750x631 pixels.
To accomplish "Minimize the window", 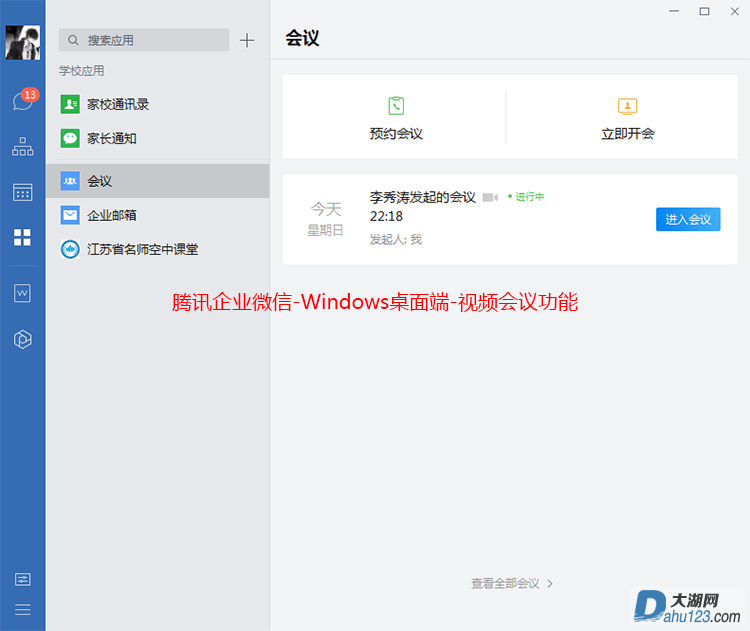I will (x=674, y=11).
